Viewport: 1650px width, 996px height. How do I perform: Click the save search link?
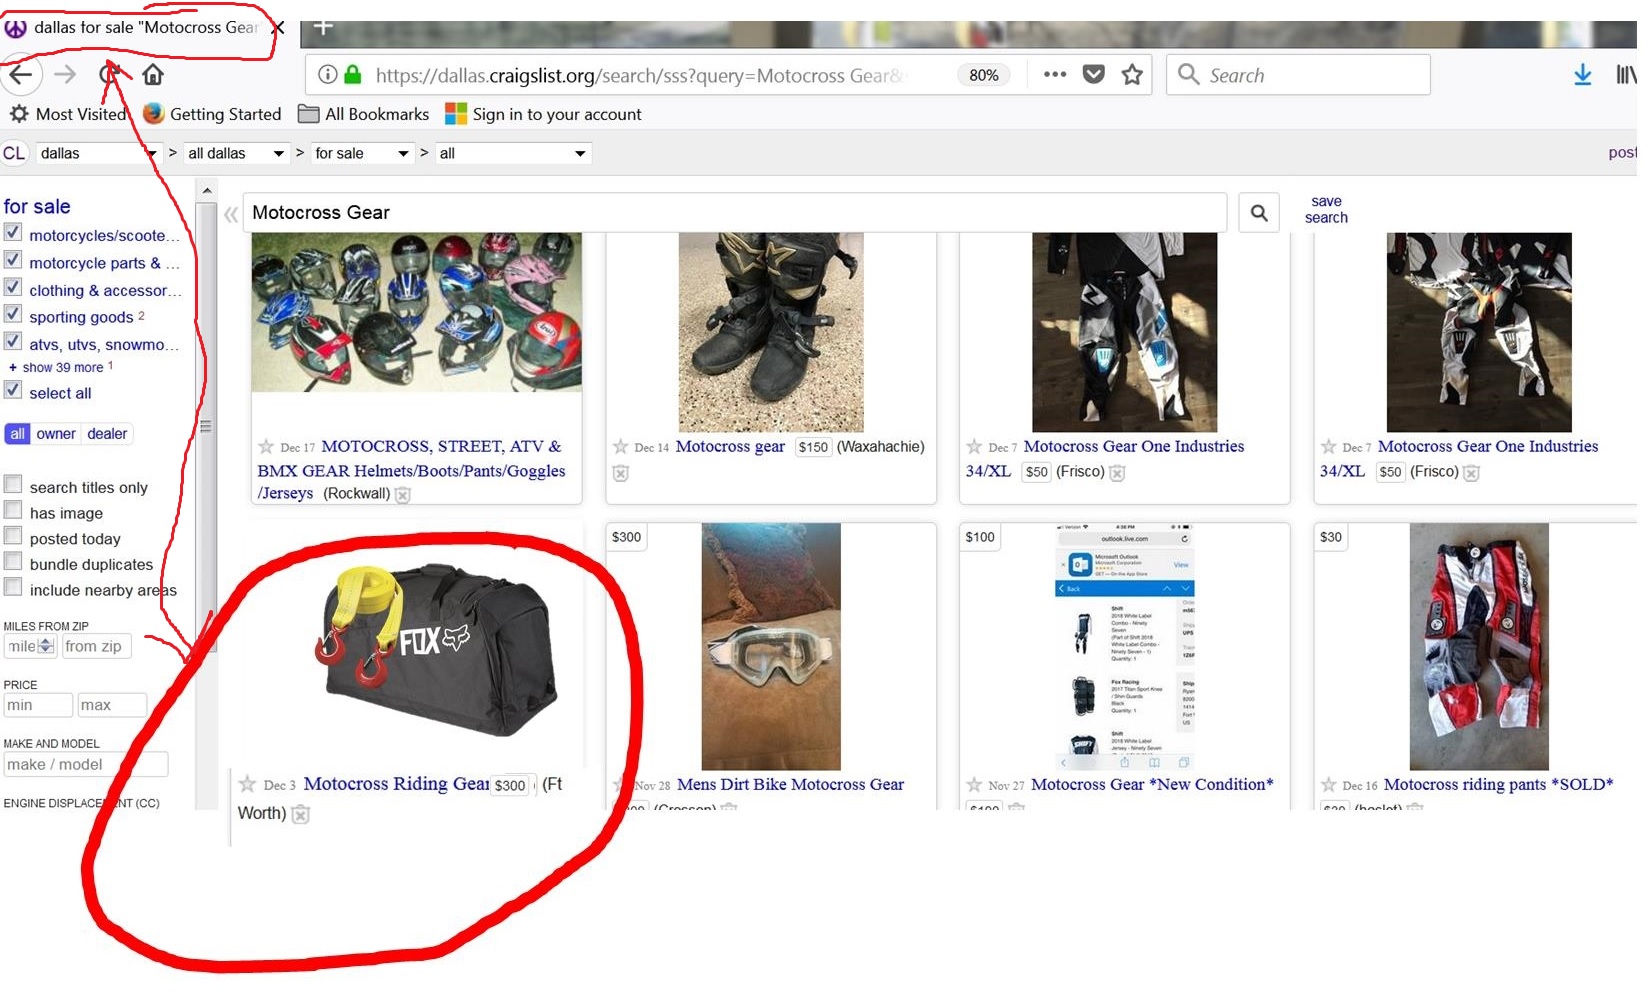[1326, 209]
